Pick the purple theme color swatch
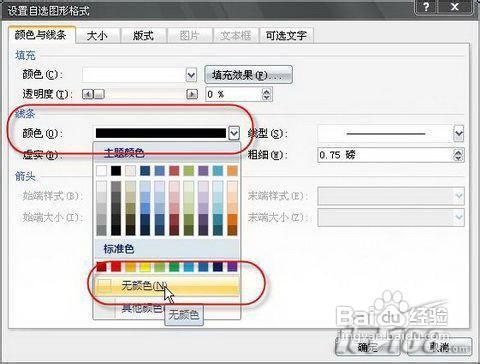 point(203,171)
